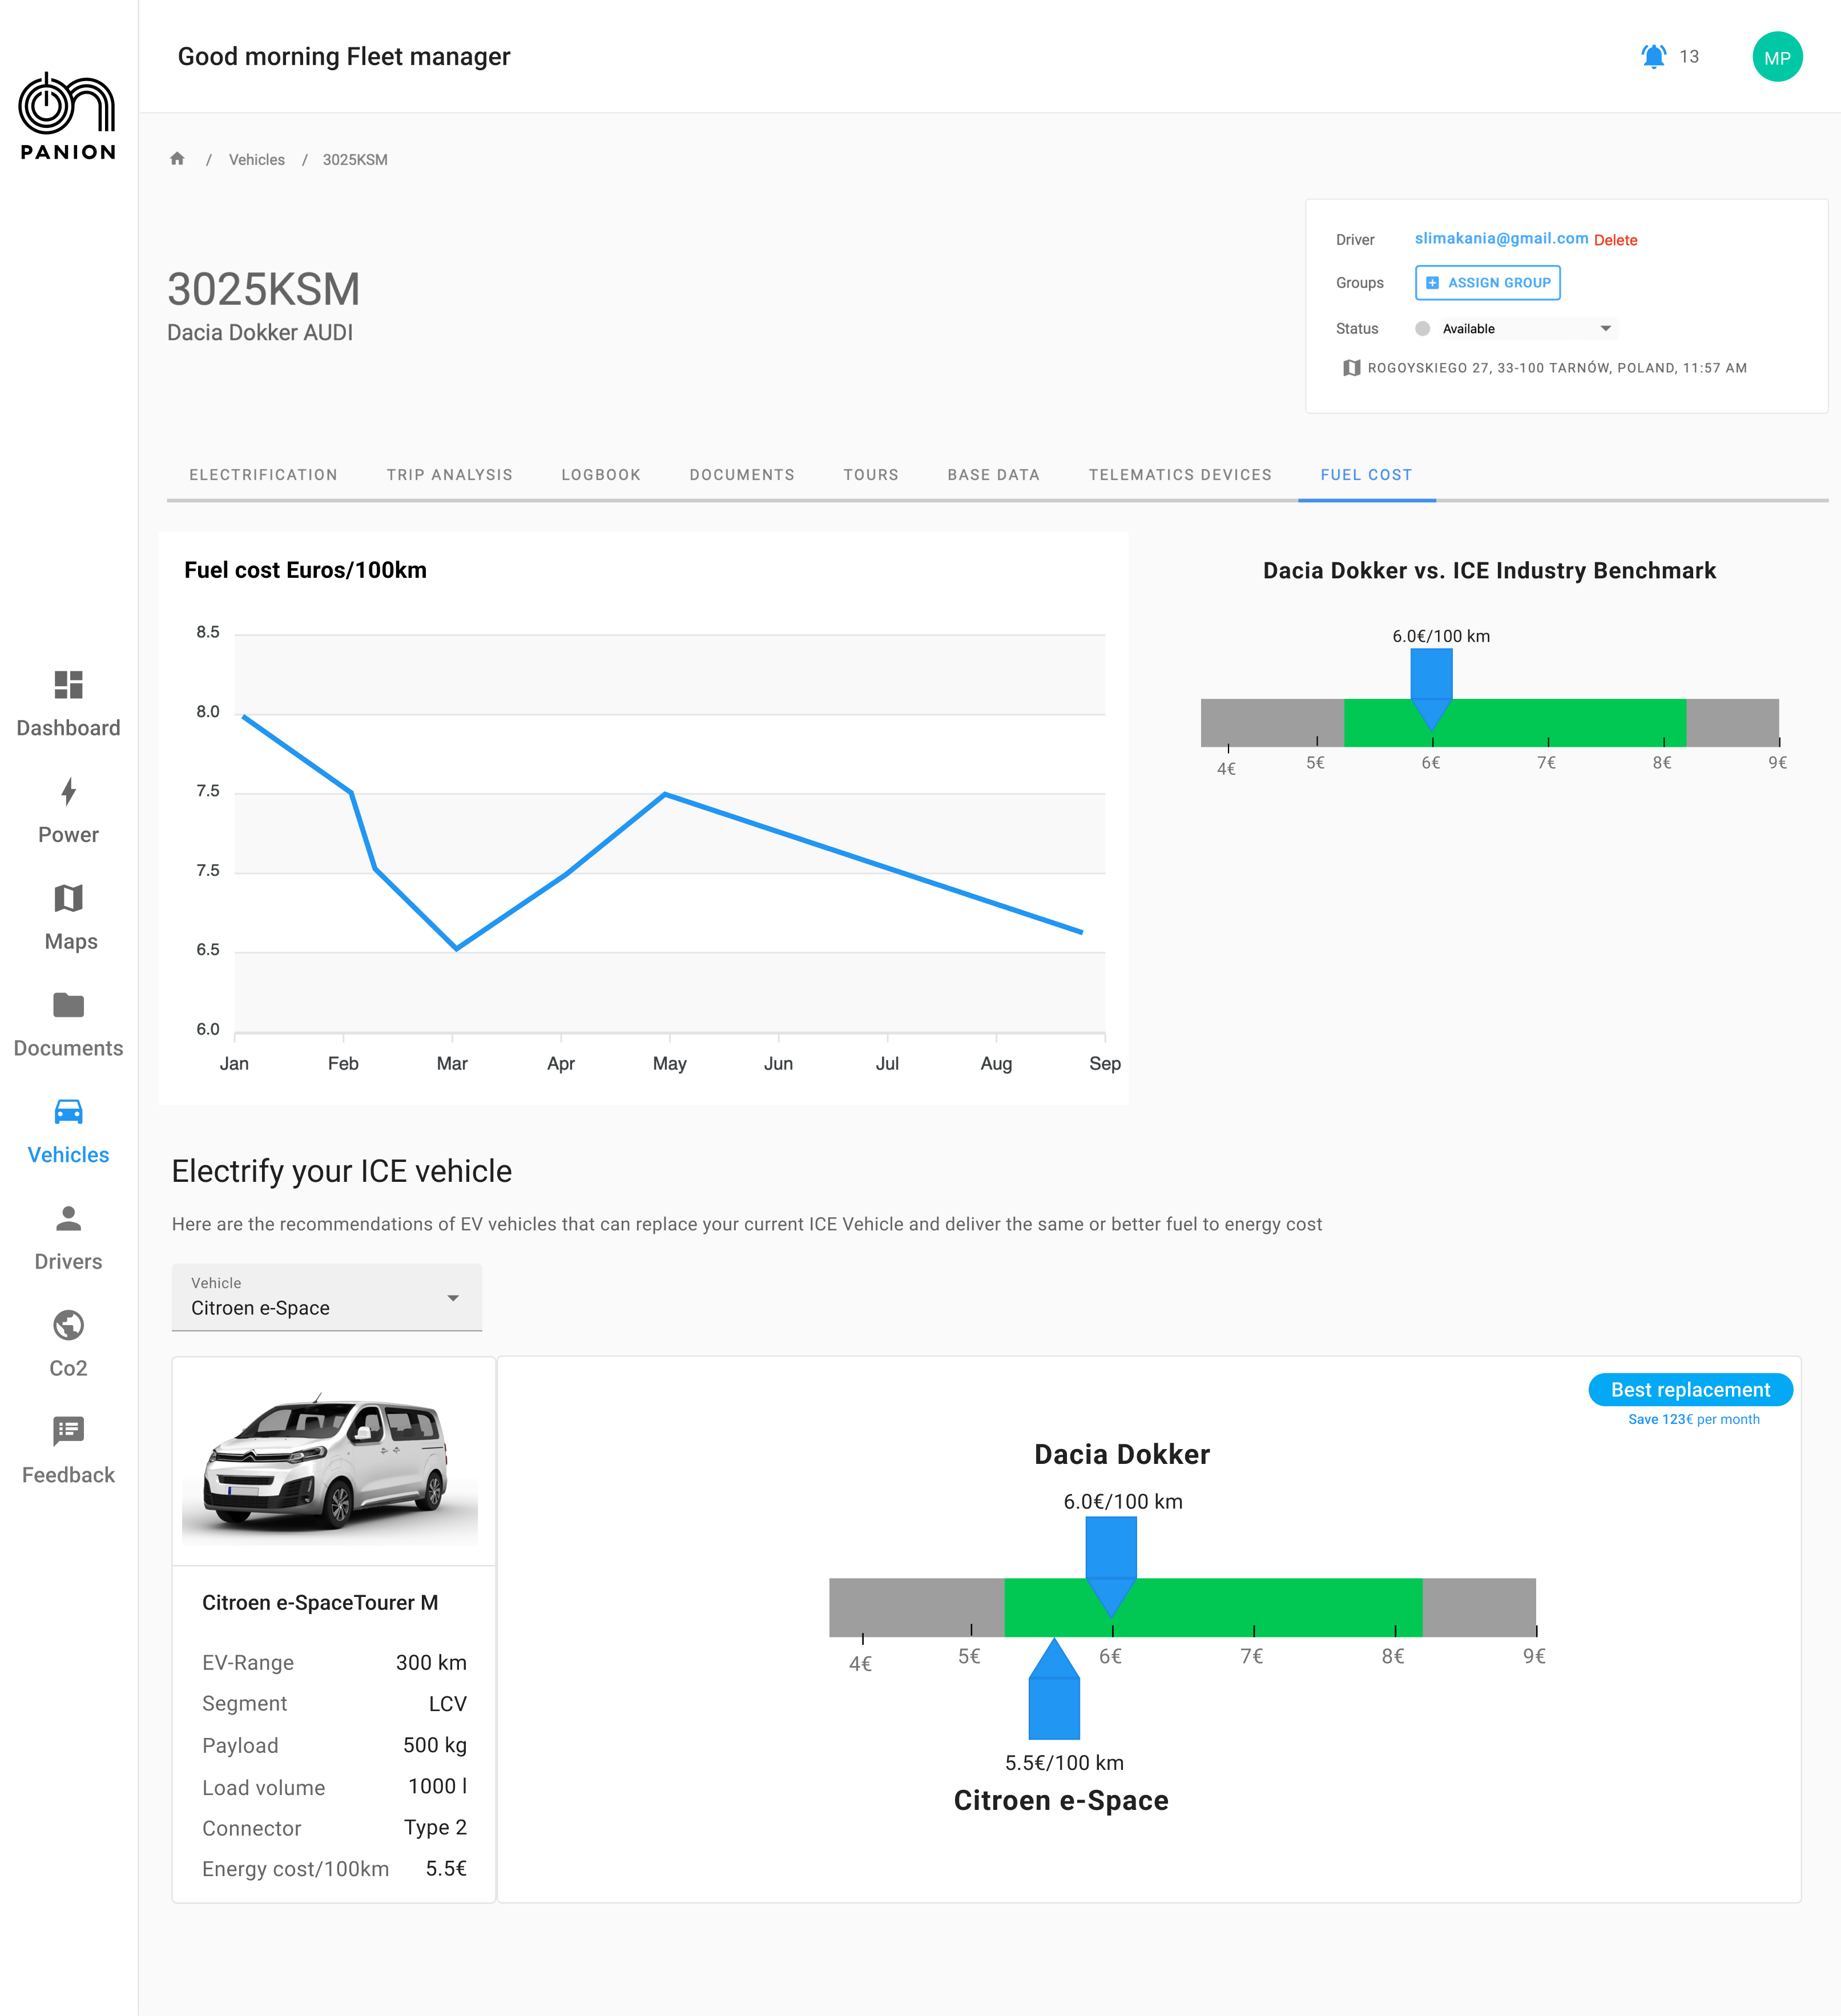
Task: Open the Logbook tab
Action: point(601,475)
